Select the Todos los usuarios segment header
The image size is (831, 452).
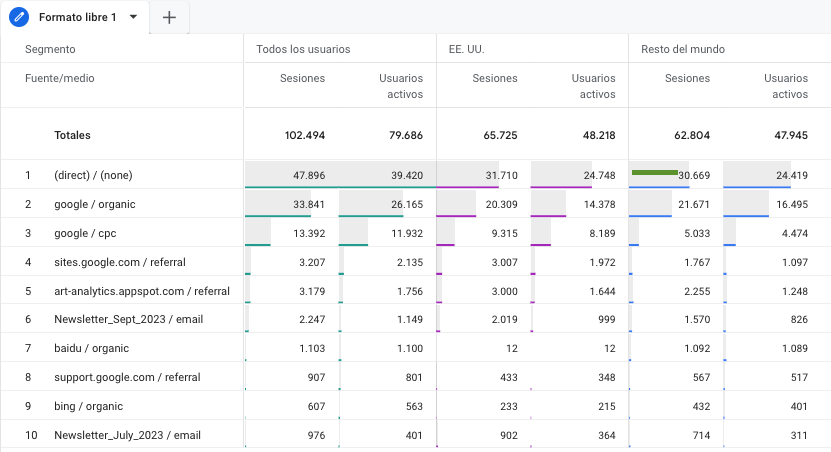click(303, 49)
